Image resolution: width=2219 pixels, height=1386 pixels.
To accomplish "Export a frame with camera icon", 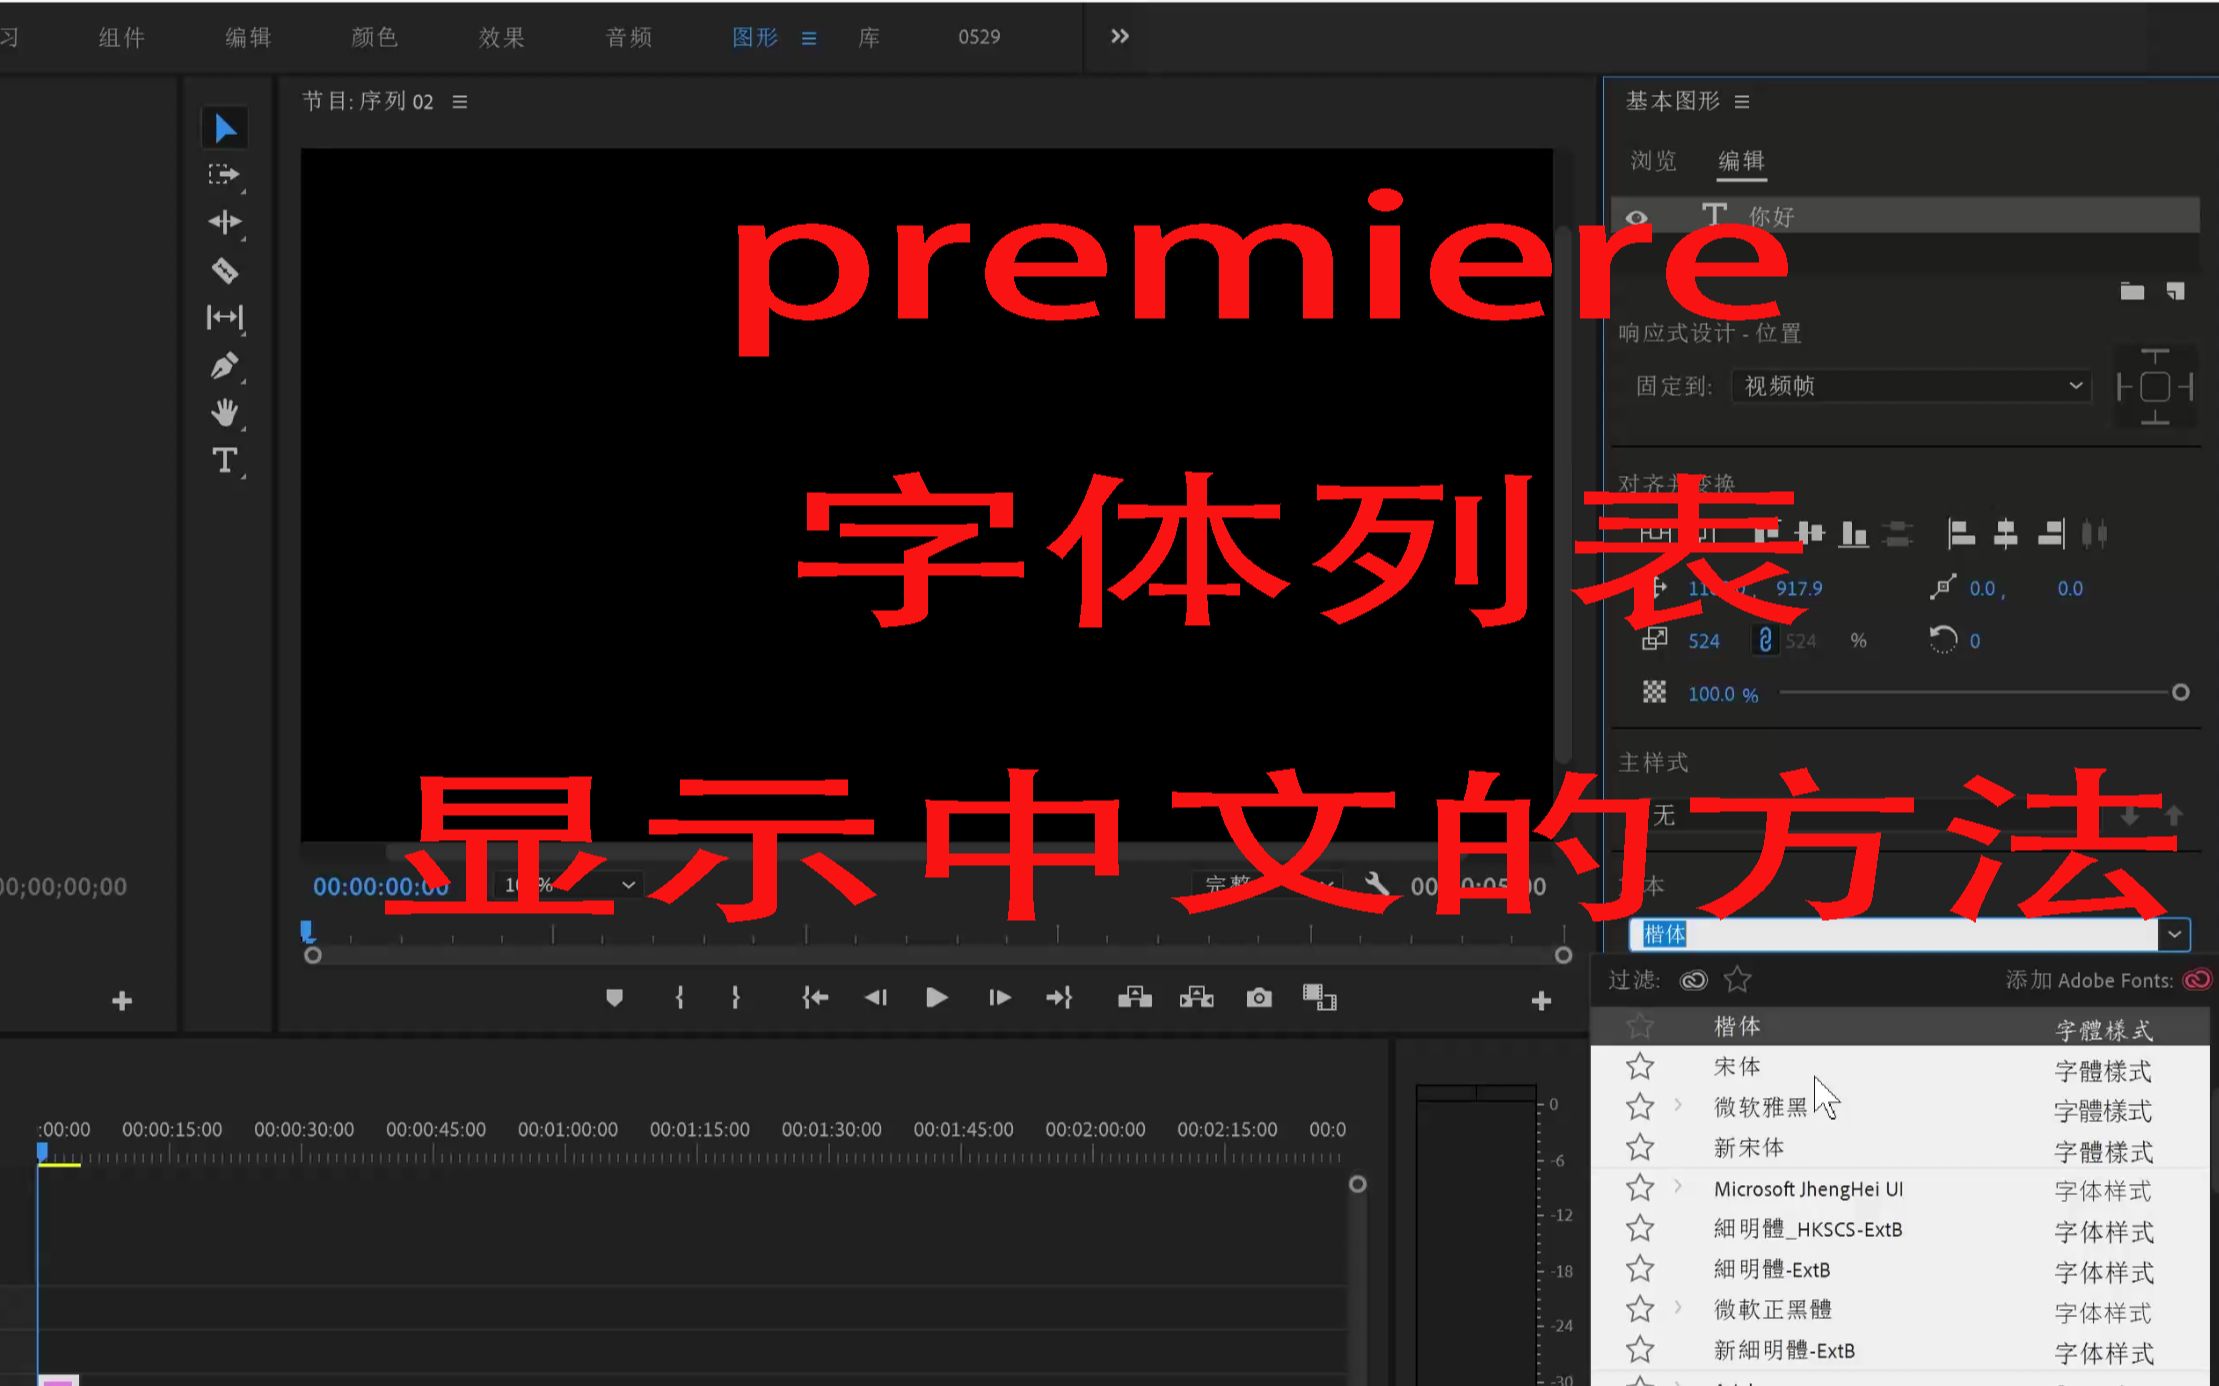I will tap(1259, 997).
